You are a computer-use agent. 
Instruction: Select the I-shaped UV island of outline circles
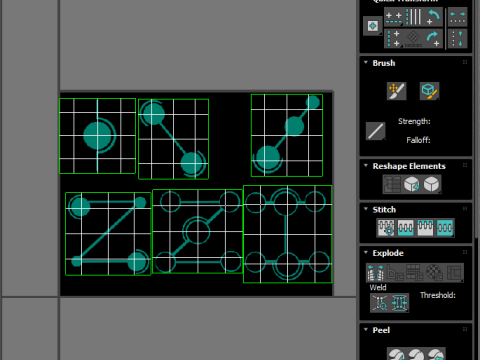click(287, 234)
